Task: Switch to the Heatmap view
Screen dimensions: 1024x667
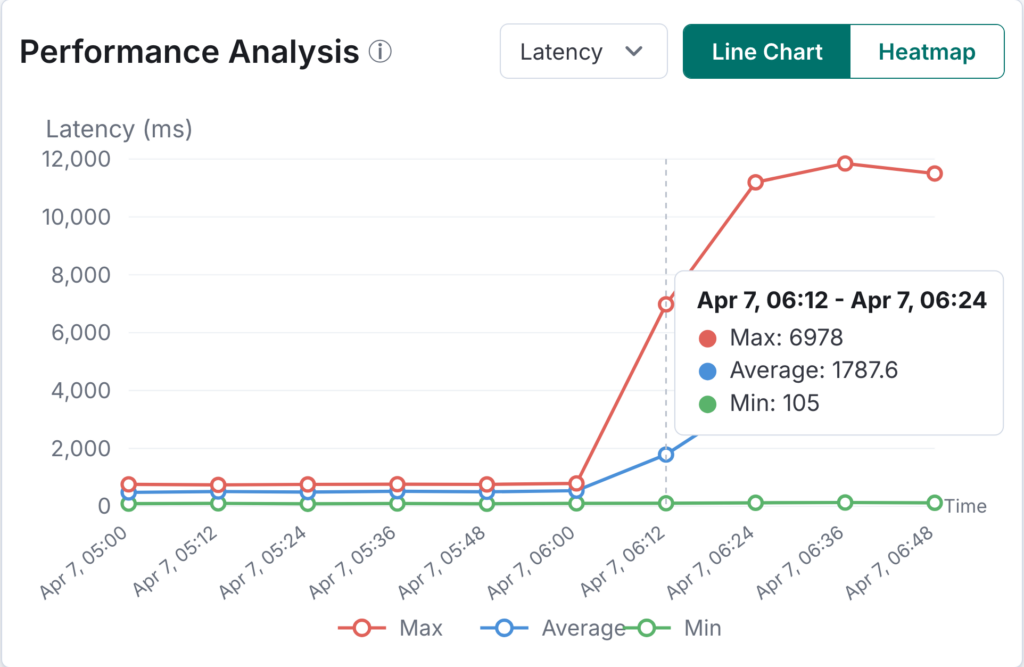Action: (x=927, y=52)
